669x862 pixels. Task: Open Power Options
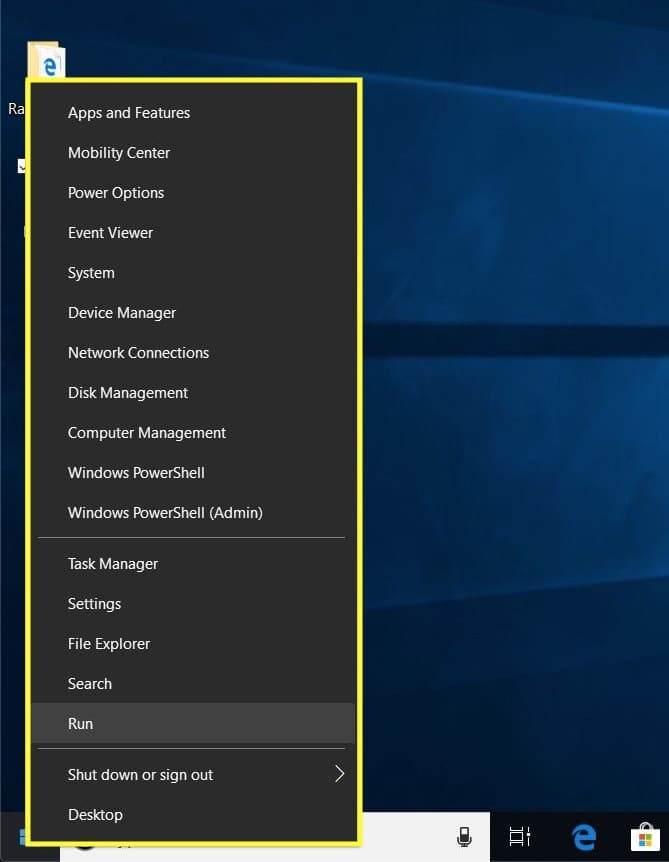coord(193,193)
